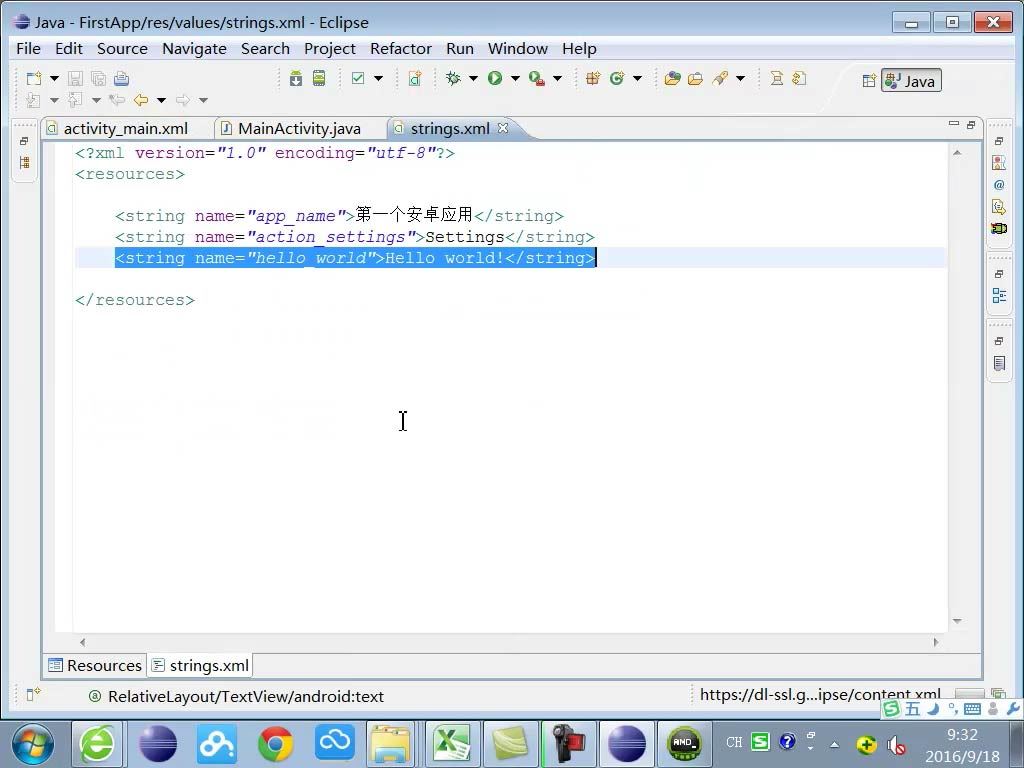Click the green Run button
The height and width of the screenshot is (768, 1024).
pos(495,79)
